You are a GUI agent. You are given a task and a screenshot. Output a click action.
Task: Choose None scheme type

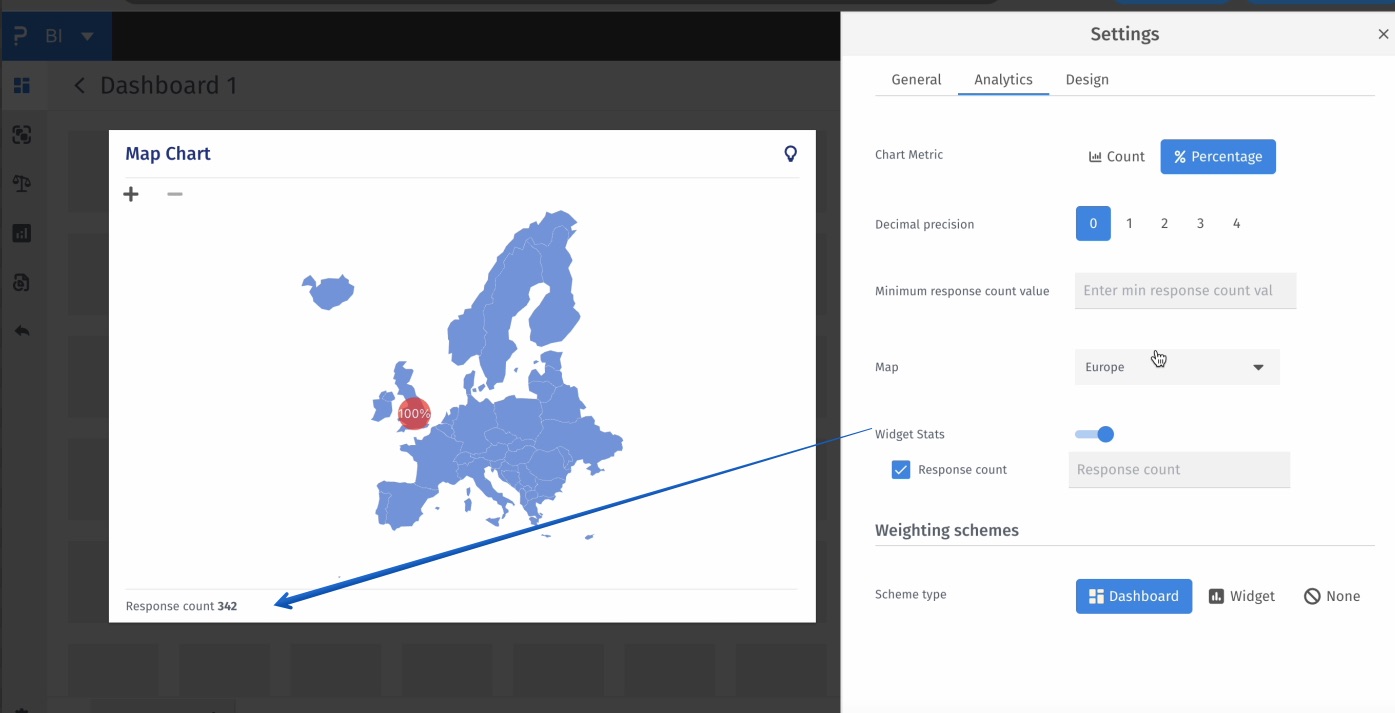(1332, 596)
